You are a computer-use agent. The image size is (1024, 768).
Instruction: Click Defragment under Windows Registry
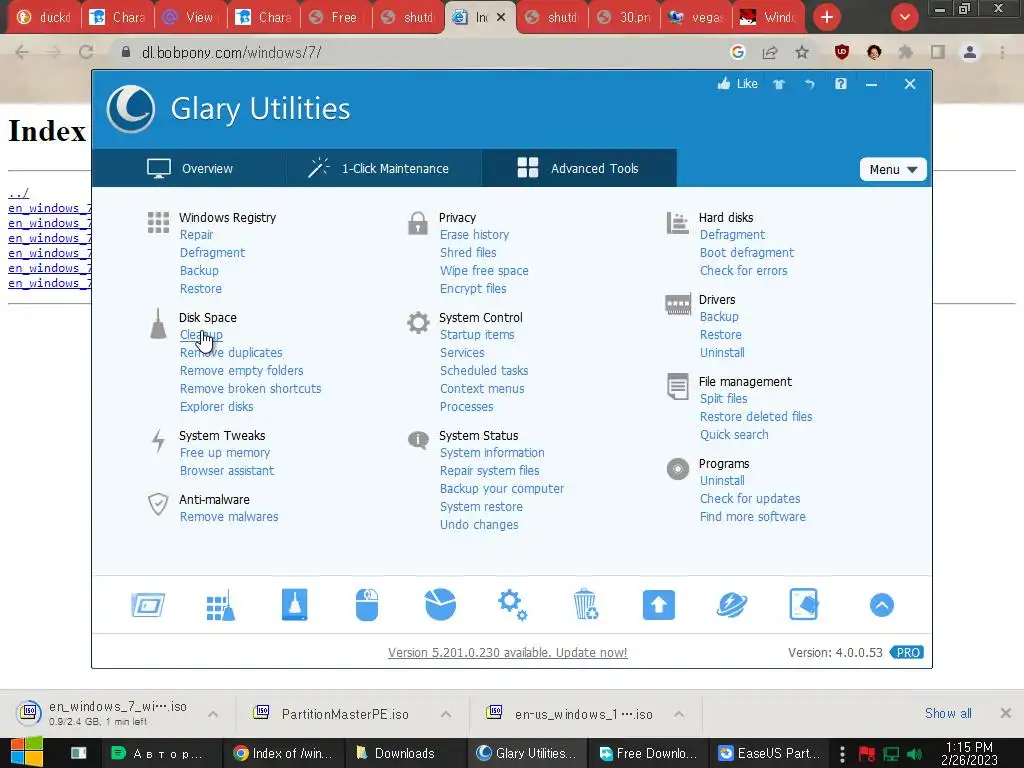pos(212,253)
